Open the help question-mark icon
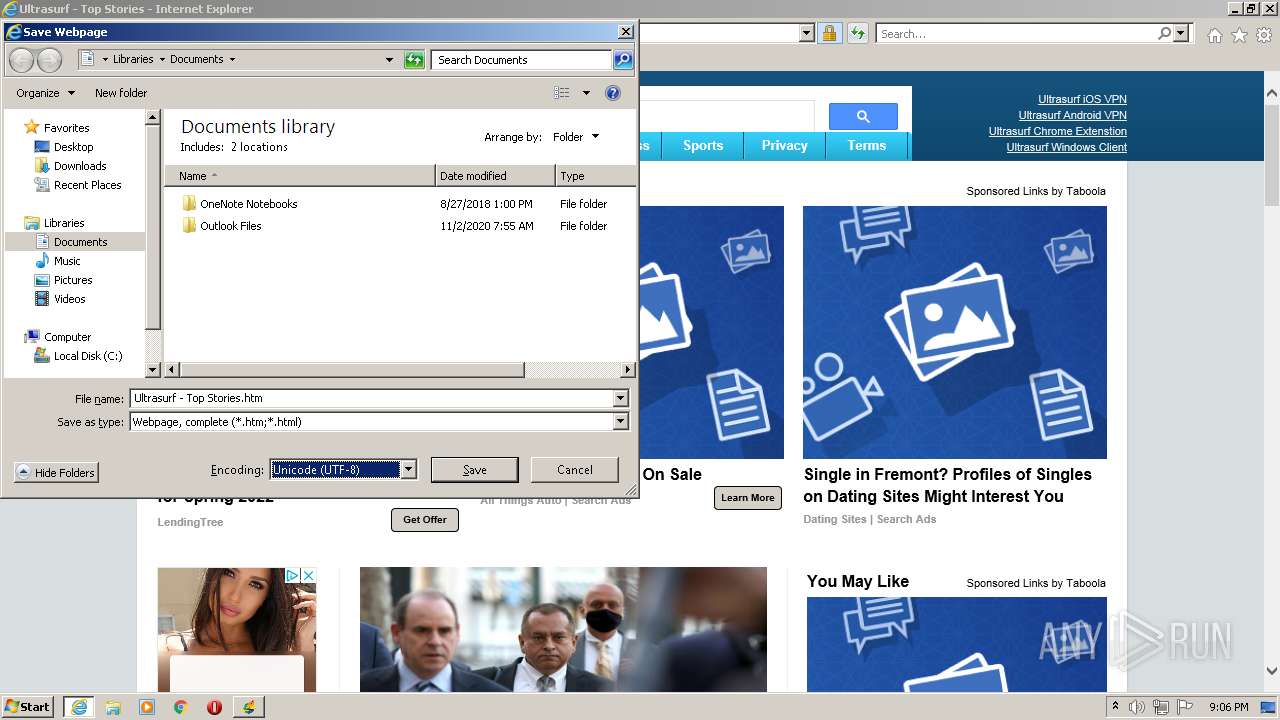Image resolution: width=1280 pixels, height=720 pixels. [x=613, y=93]
